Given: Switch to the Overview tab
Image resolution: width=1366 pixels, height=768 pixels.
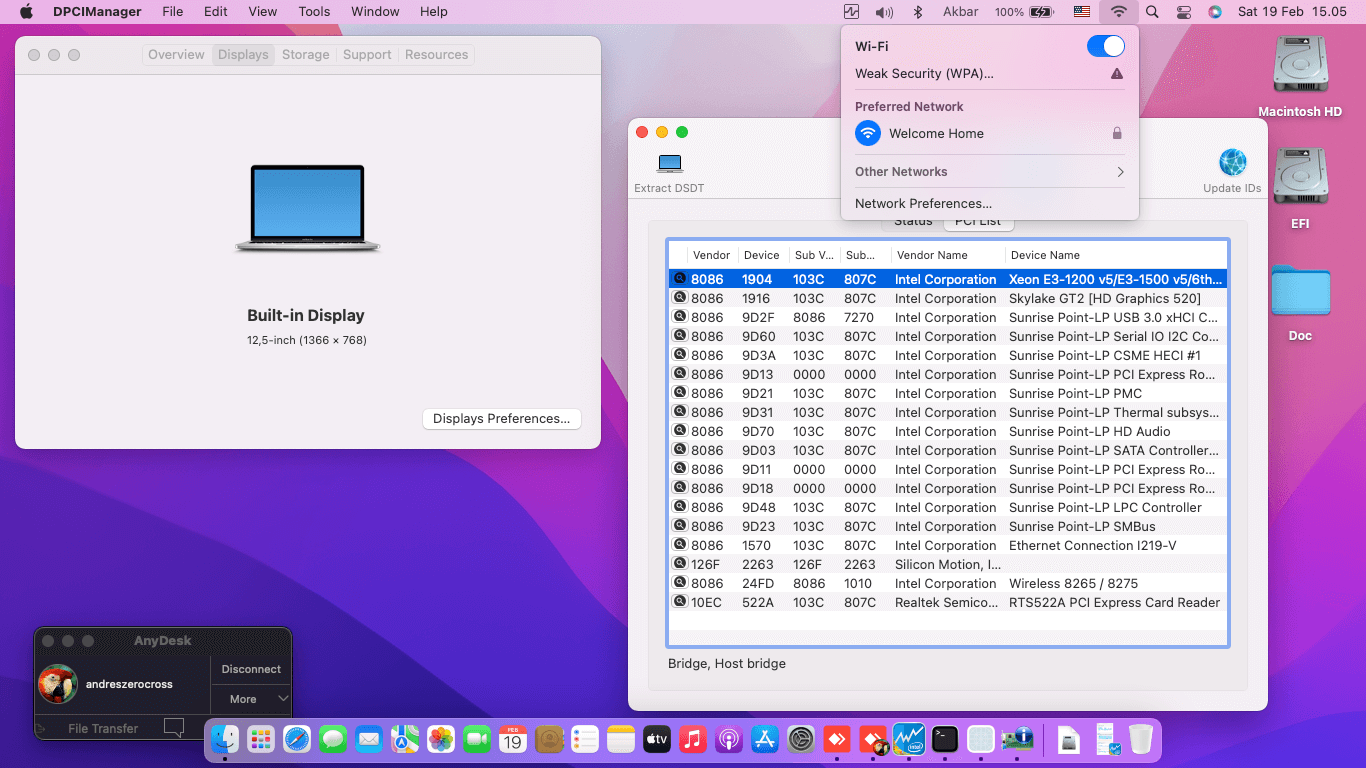Looking at the screenshot, I should (x=176, y=55).
